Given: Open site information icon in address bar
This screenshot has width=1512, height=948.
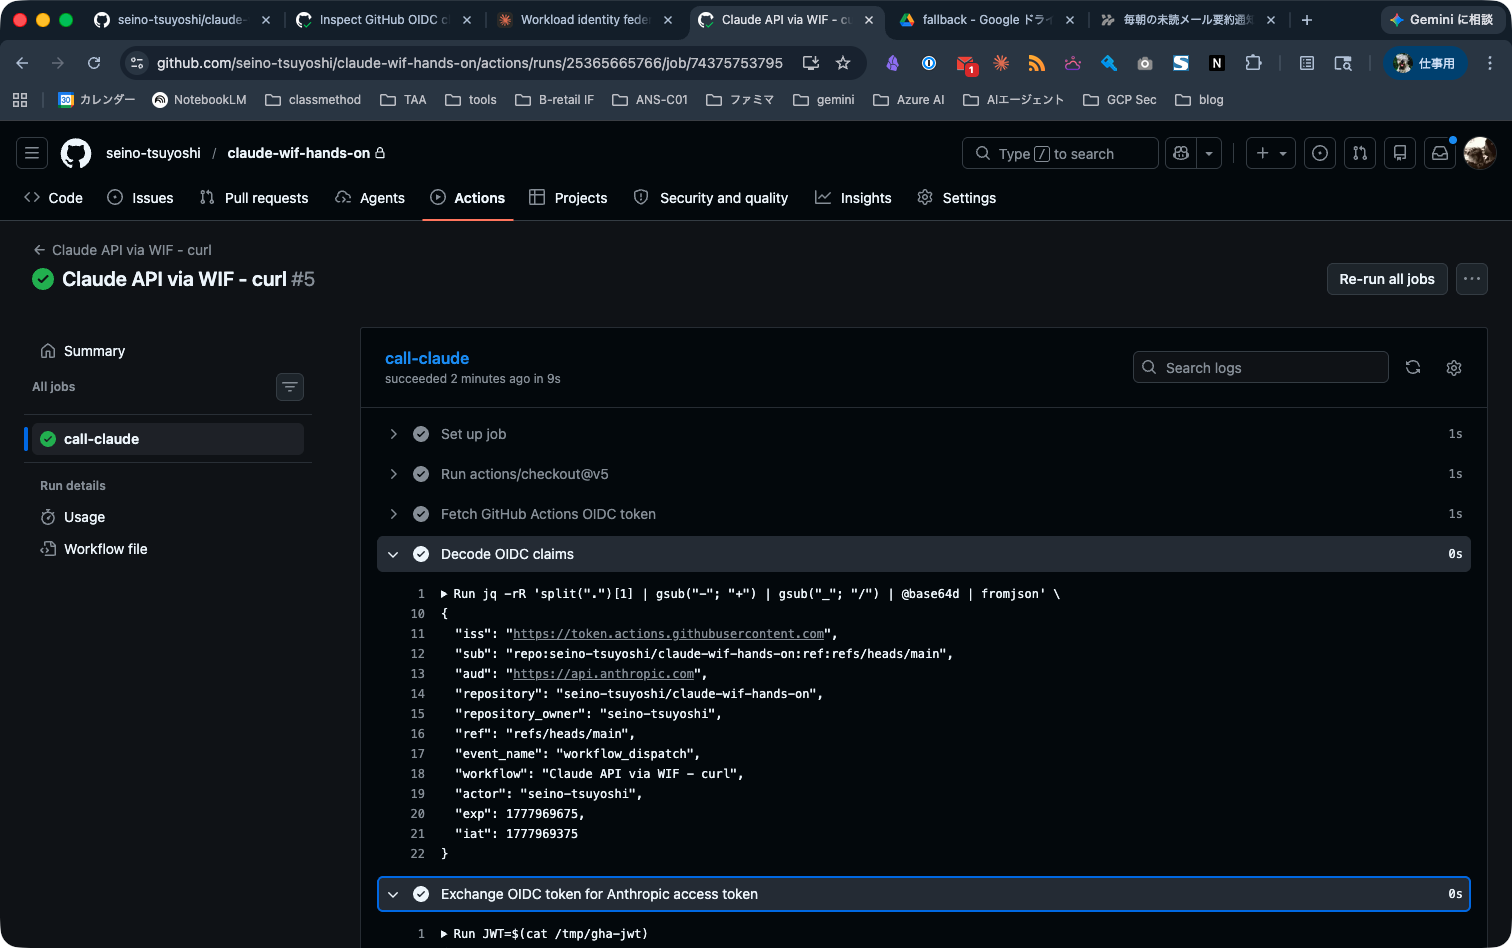Looking at the screenshot, I should click(x=138, y=63).
